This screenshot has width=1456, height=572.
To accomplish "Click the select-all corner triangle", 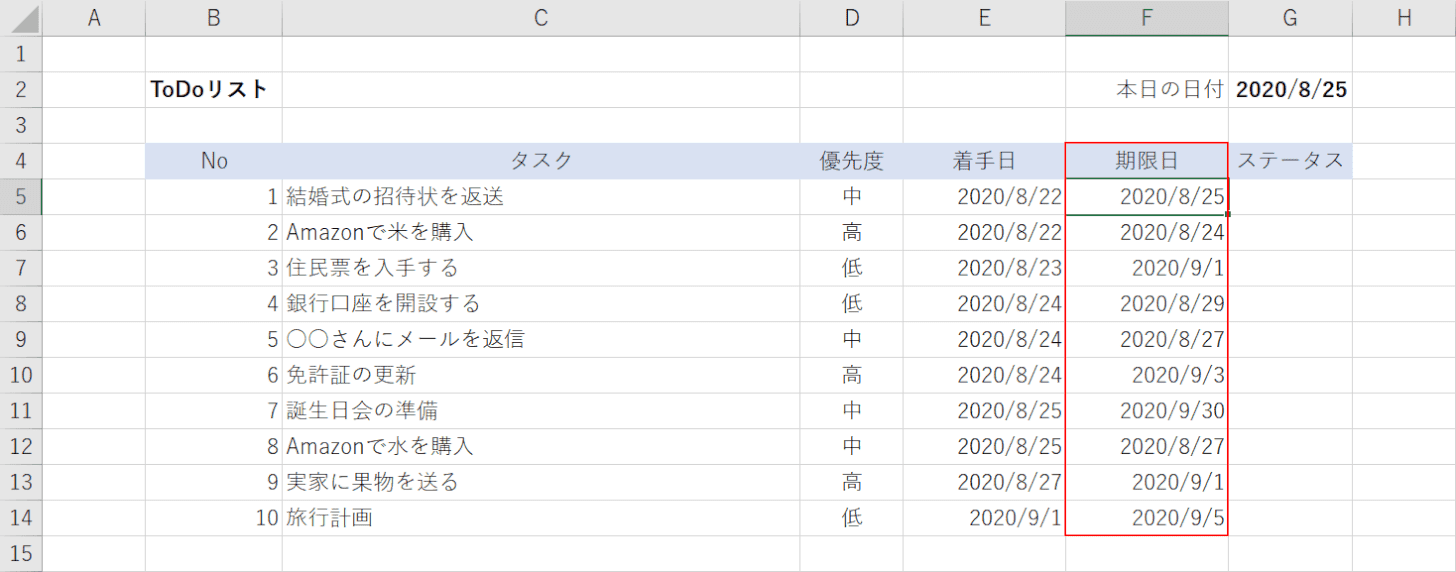I will 21,18.
